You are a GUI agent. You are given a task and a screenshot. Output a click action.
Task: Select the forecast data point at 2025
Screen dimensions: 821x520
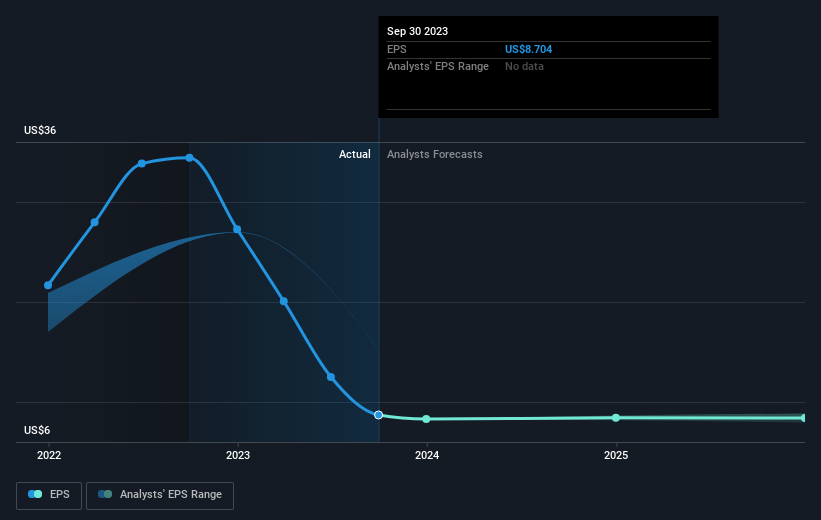coord(616,417)
